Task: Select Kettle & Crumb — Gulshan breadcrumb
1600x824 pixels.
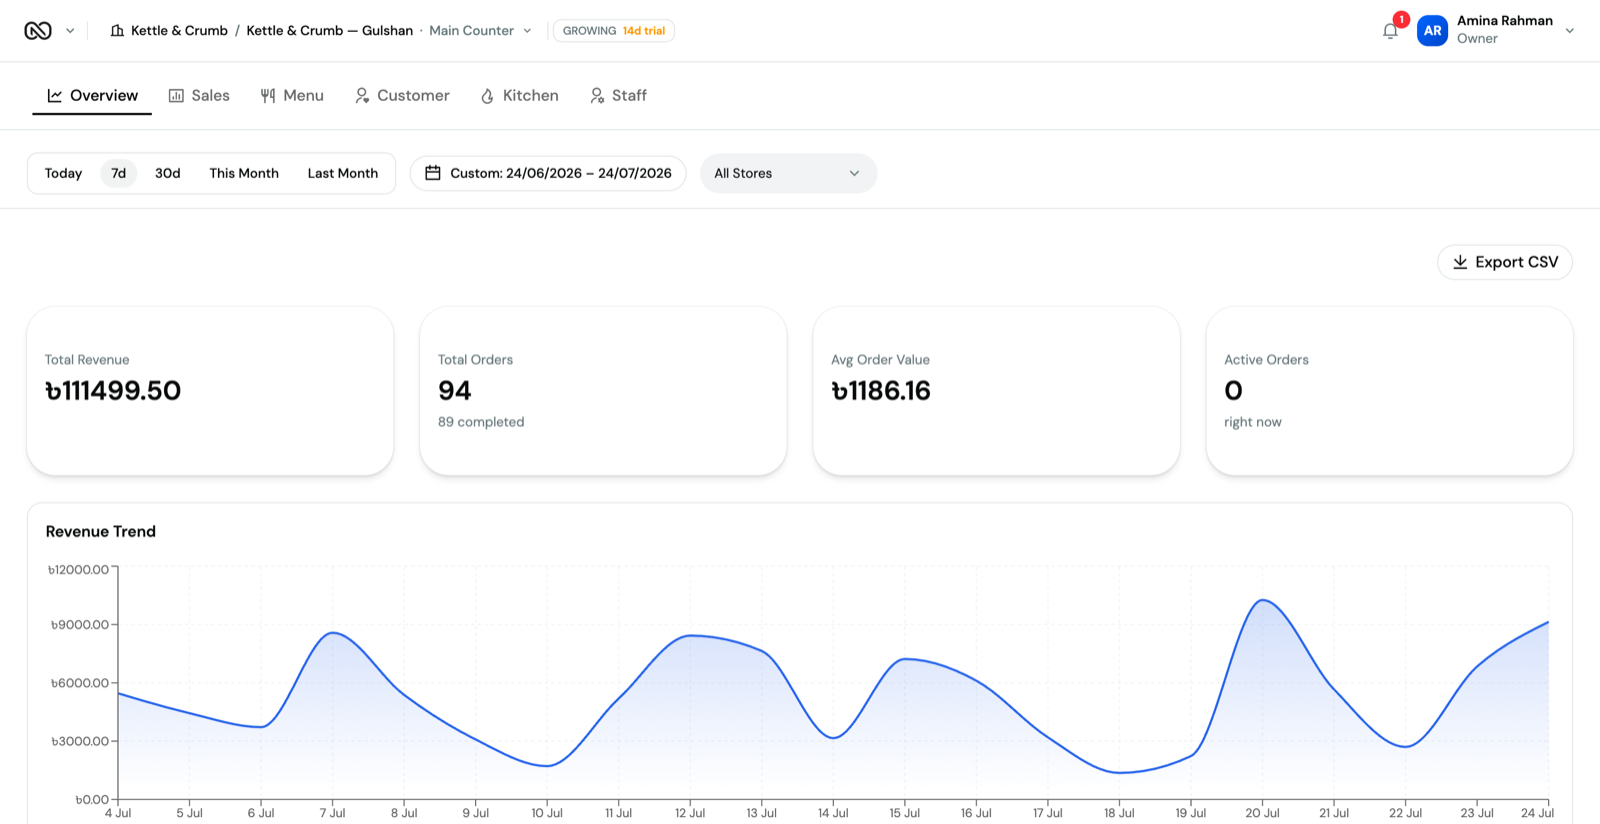Action: pos(330,31)
